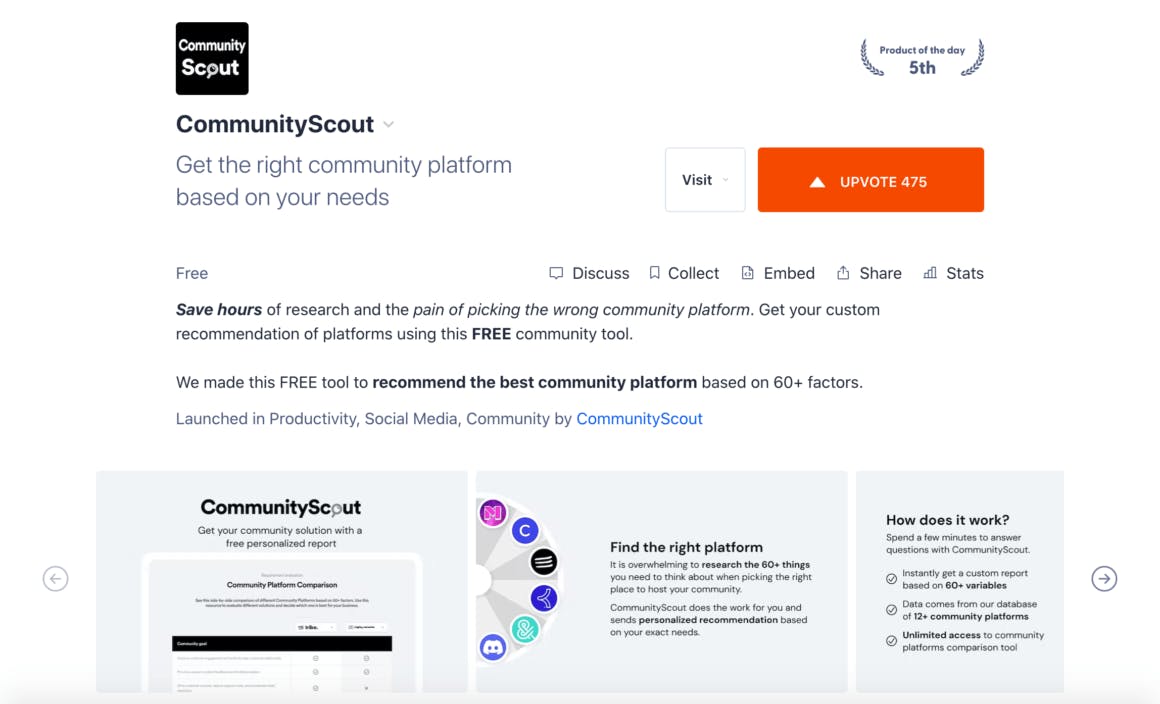Expand the chevron next to CommunityScout title

[389, 125]
